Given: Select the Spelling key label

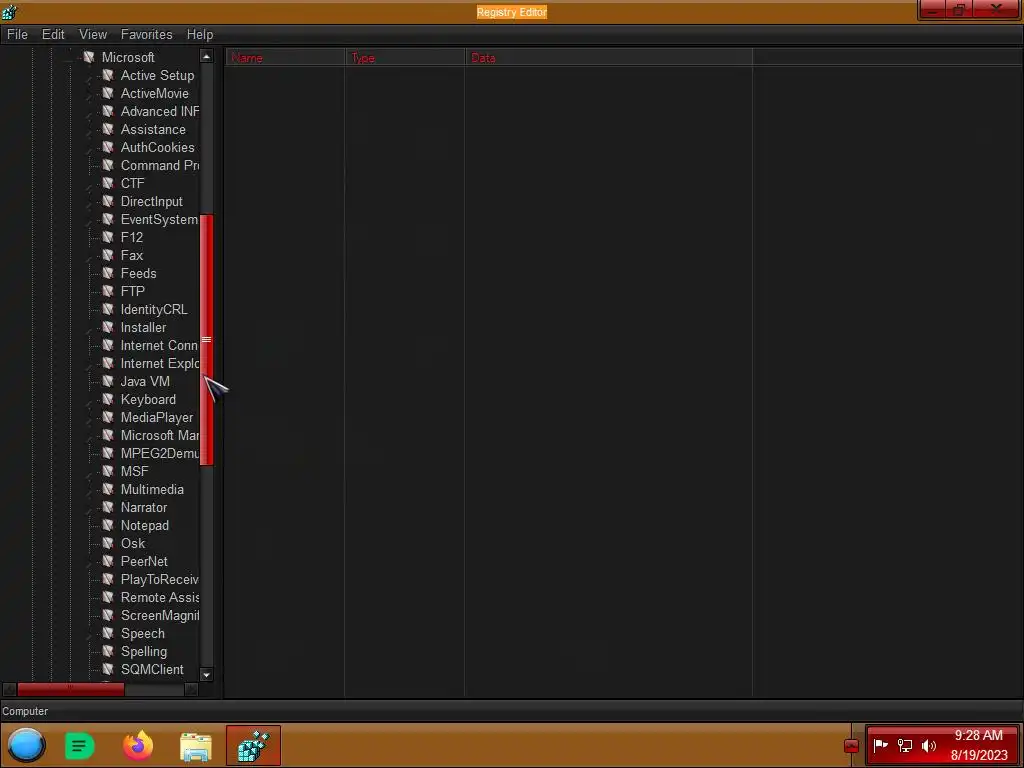Looking at the screenshot, I should [x=144, y=651].
